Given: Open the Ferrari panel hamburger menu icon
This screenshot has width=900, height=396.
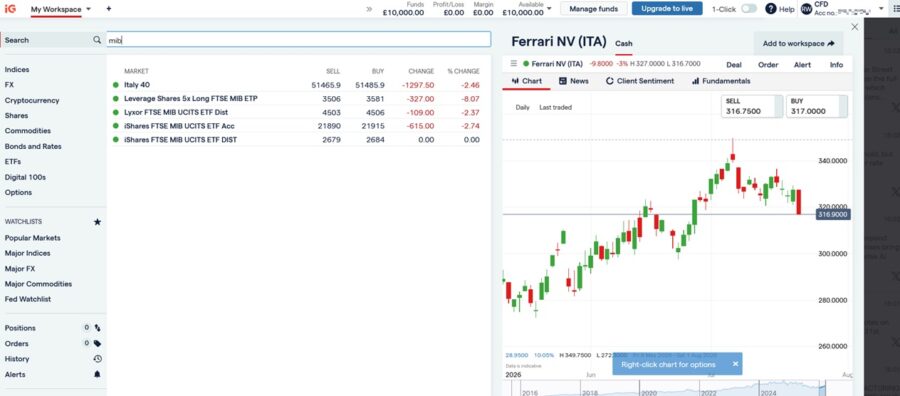Looking at the screenshot, I should (x=514, y=64).
